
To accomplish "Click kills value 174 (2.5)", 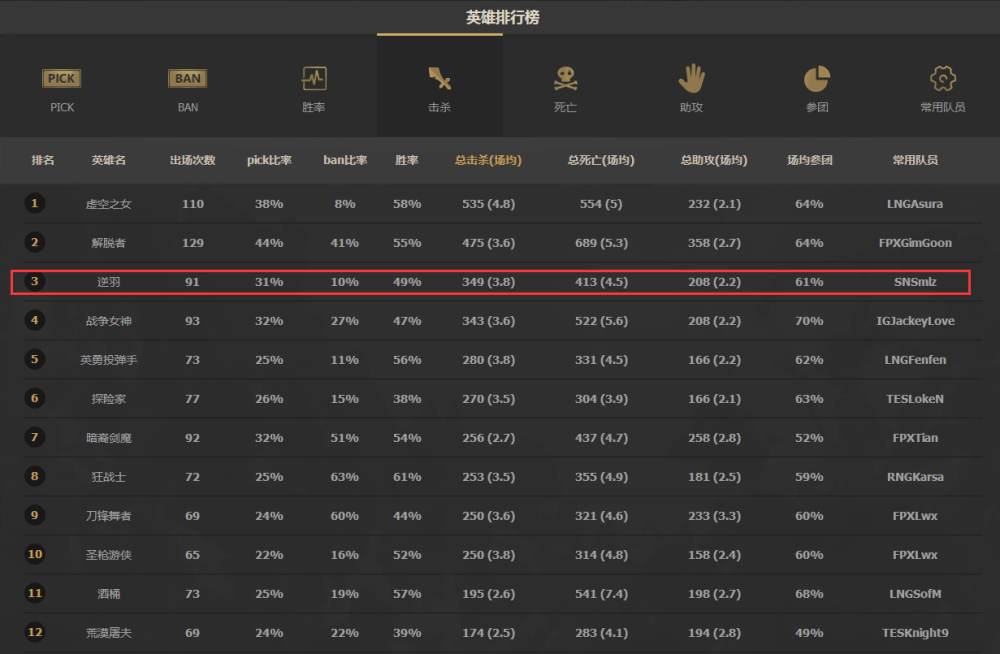I will click(x=488, y=632).
